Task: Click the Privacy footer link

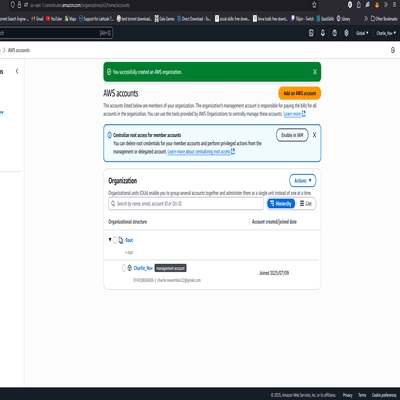Action: pos(347,395)
